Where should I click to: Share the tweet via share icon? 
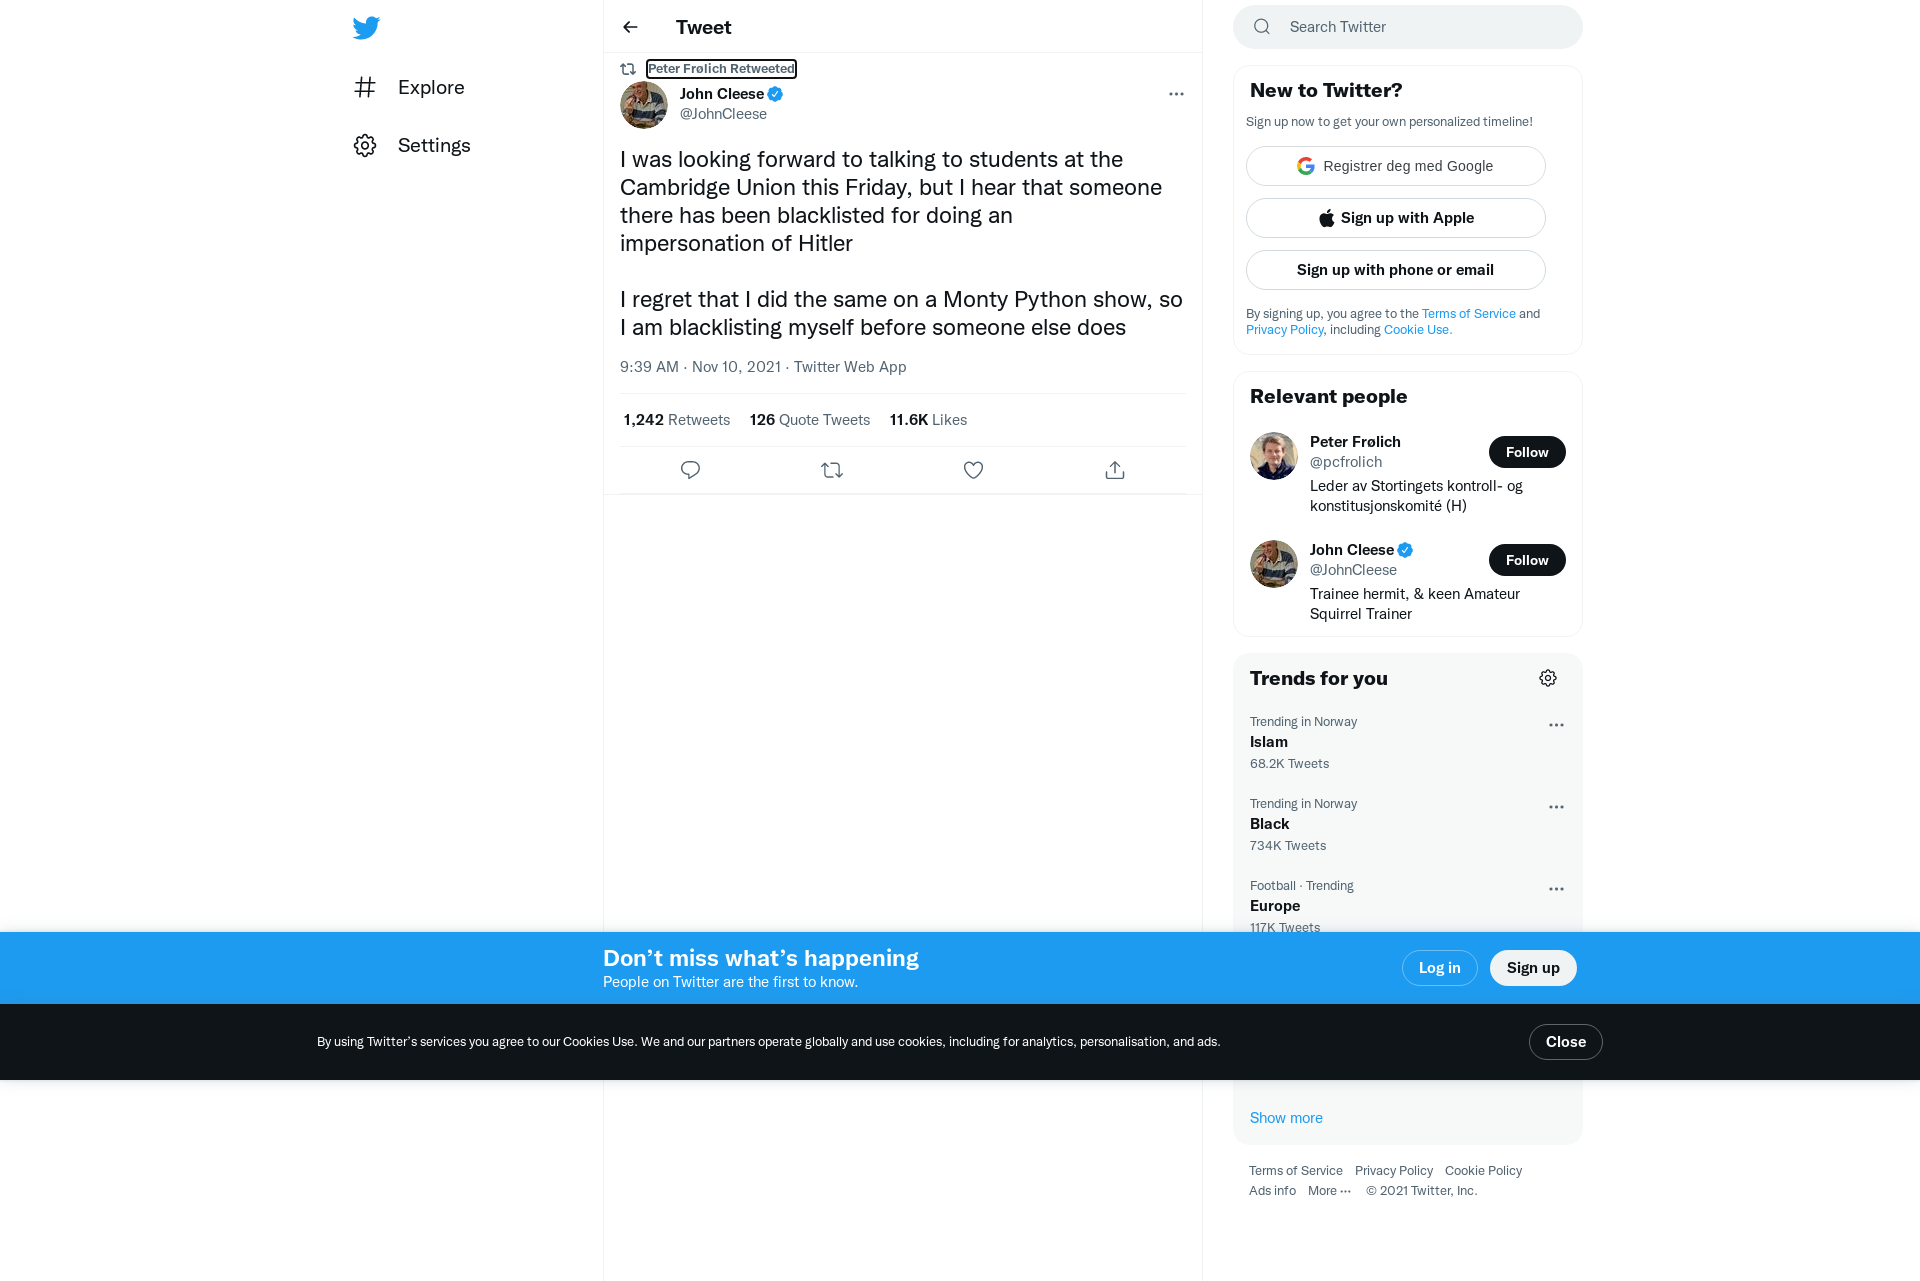(1115, 470)
